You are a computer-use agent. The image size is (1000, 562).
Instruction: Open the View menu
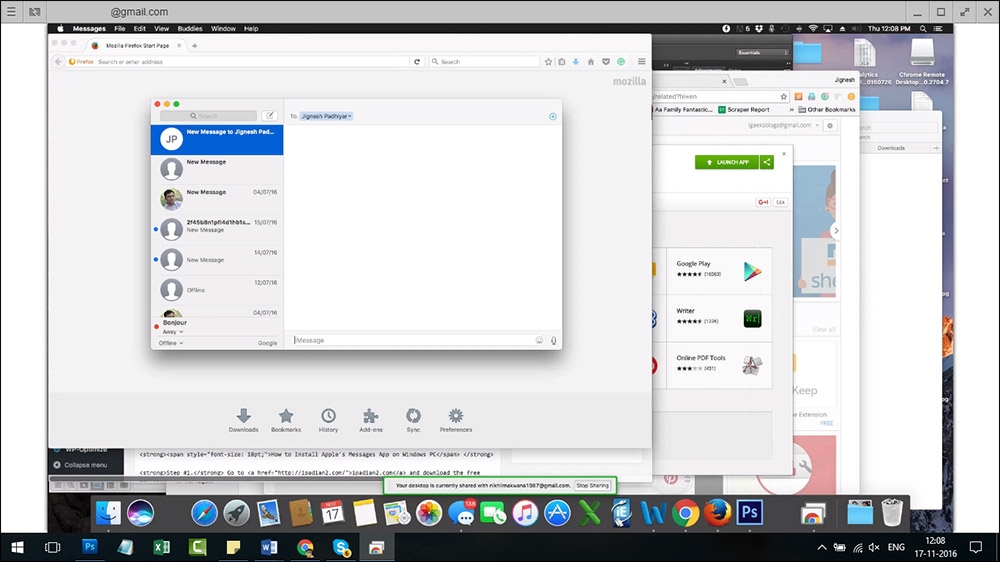(161, 29)
